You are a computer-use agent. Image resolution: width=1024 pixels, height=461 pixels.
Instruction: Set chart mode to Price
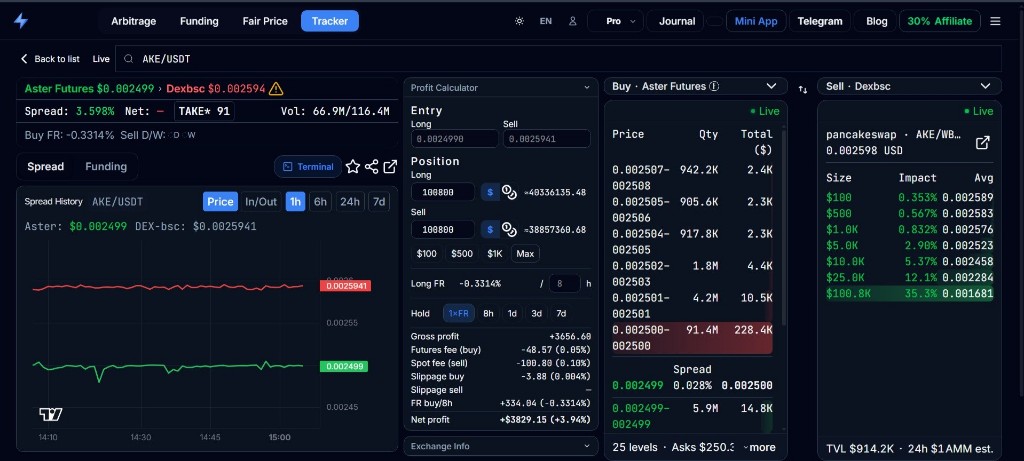tap(220, 202)
